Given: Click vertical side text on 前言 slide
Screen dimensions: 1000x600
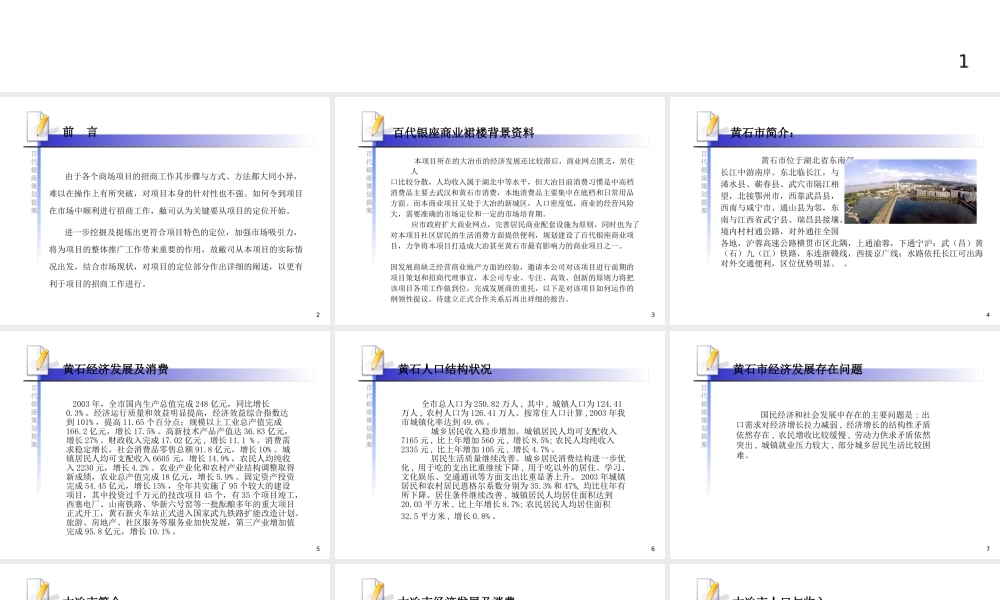Looking at the screenshot, I should pos(34,181).
